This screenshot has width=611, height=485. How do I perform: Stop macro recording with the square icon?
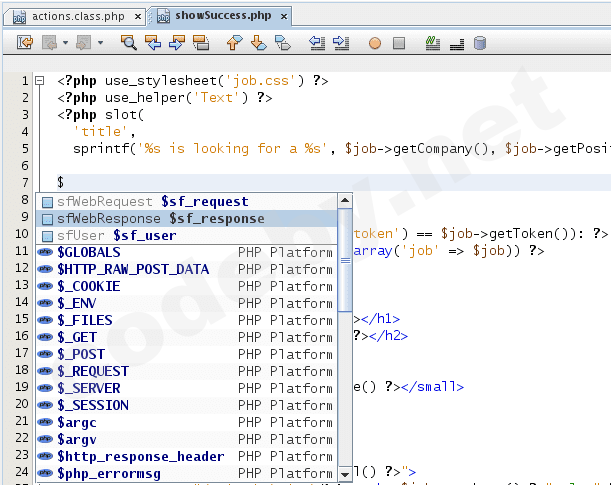point(398,43)
